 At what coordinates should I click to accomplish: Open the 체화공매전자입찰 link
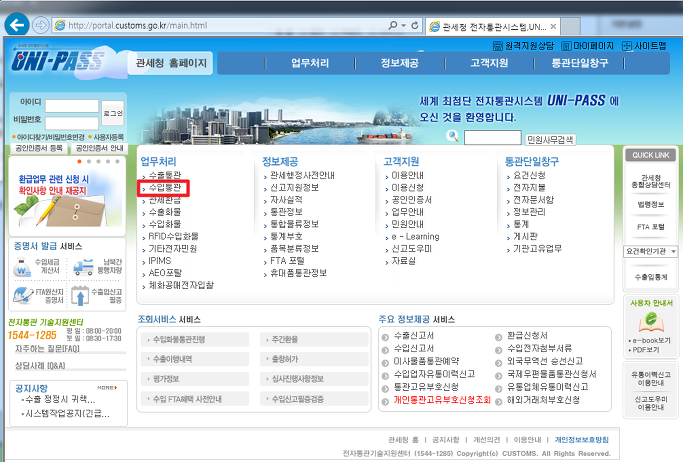coord(181,285)
